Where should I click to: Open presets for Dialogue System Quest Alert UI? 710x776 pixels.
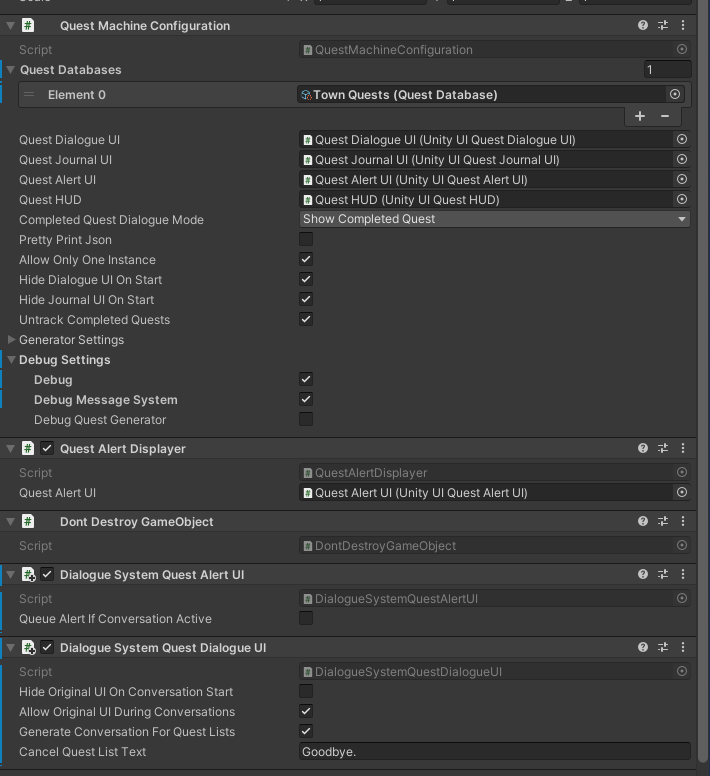[x=663, y=574]
